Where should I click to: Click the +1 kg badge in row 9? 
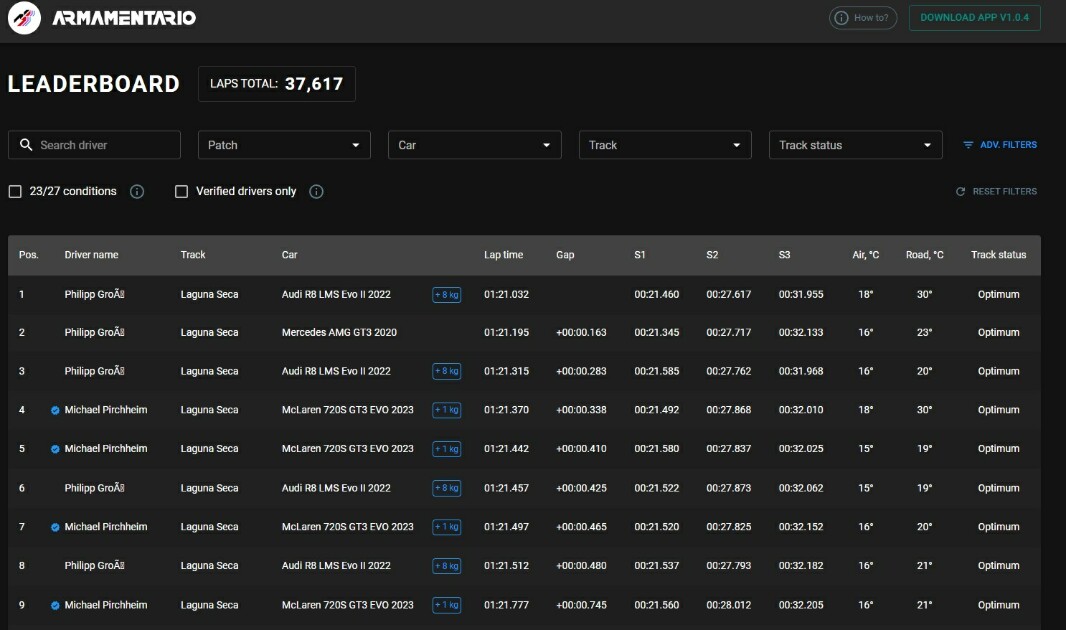[x=447, y=605]
